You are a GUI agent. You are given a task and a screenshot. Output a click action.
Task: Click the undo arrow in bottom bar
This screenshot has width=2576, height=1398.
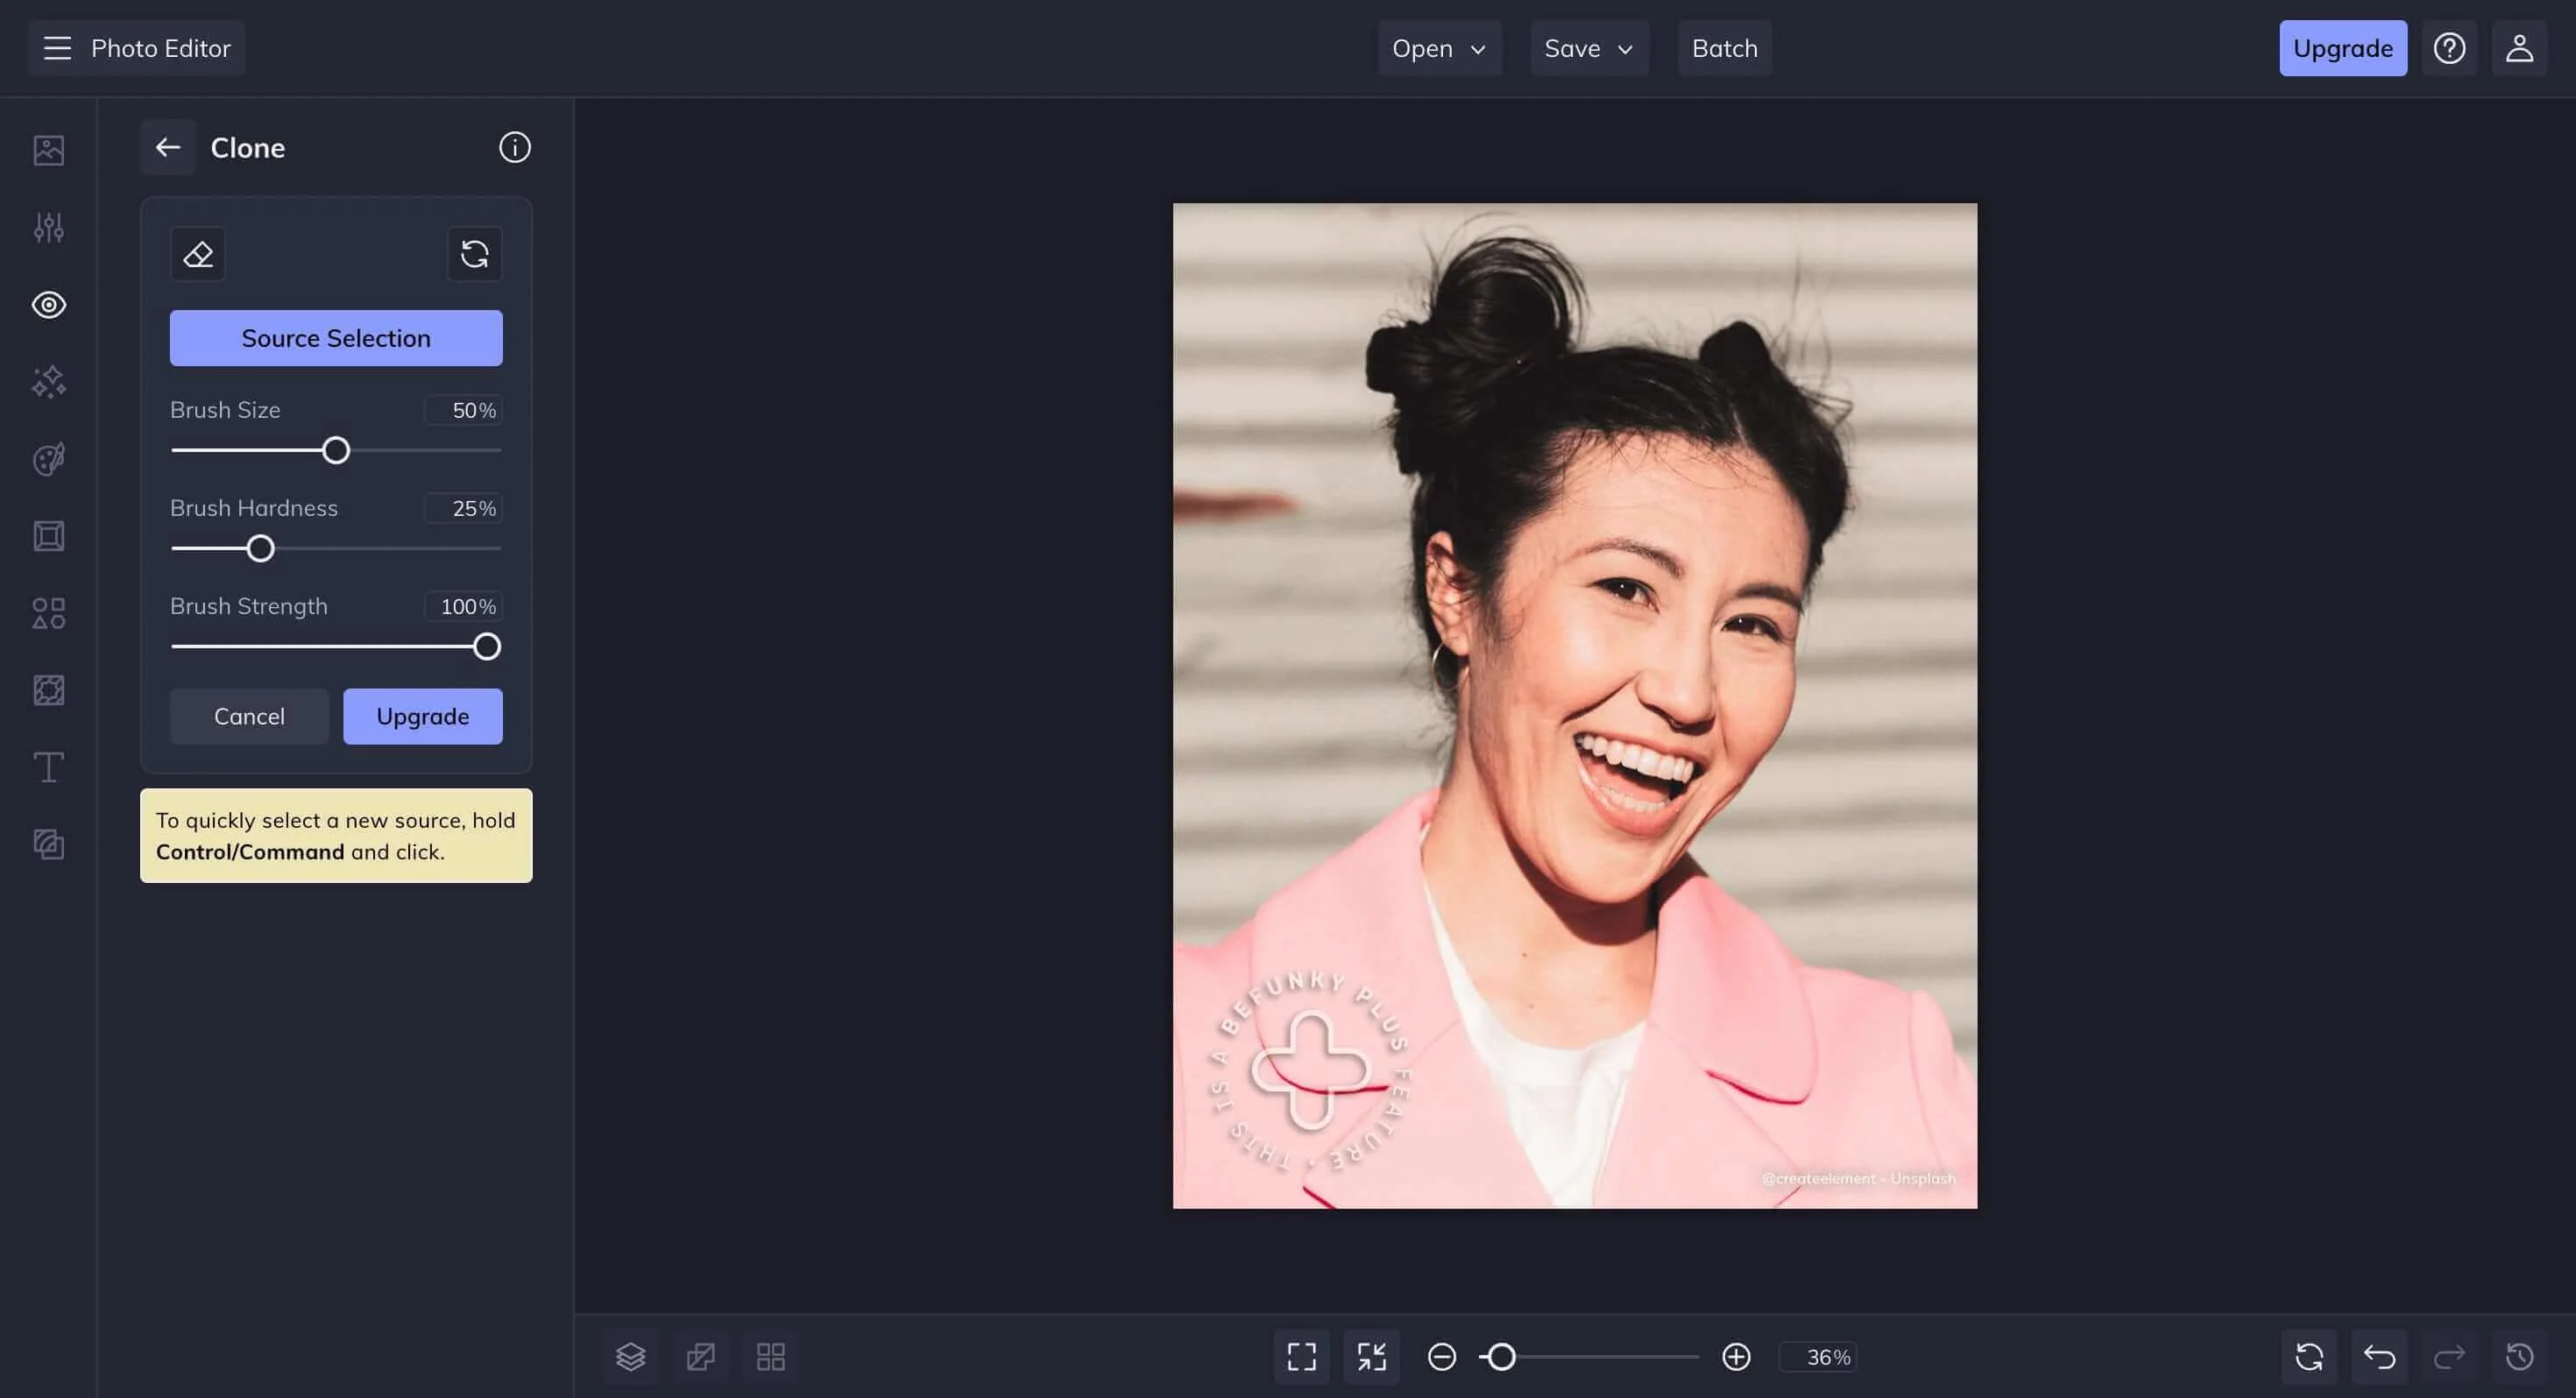[x=2379, y=1357]
